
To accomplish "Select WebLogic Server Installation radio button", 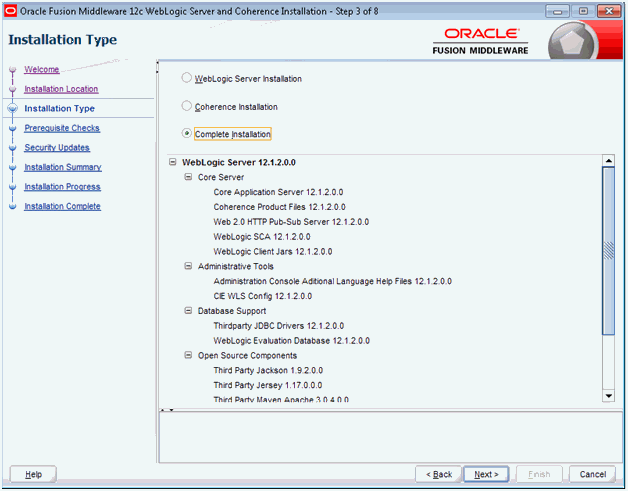I will click(x=186, y=78).
